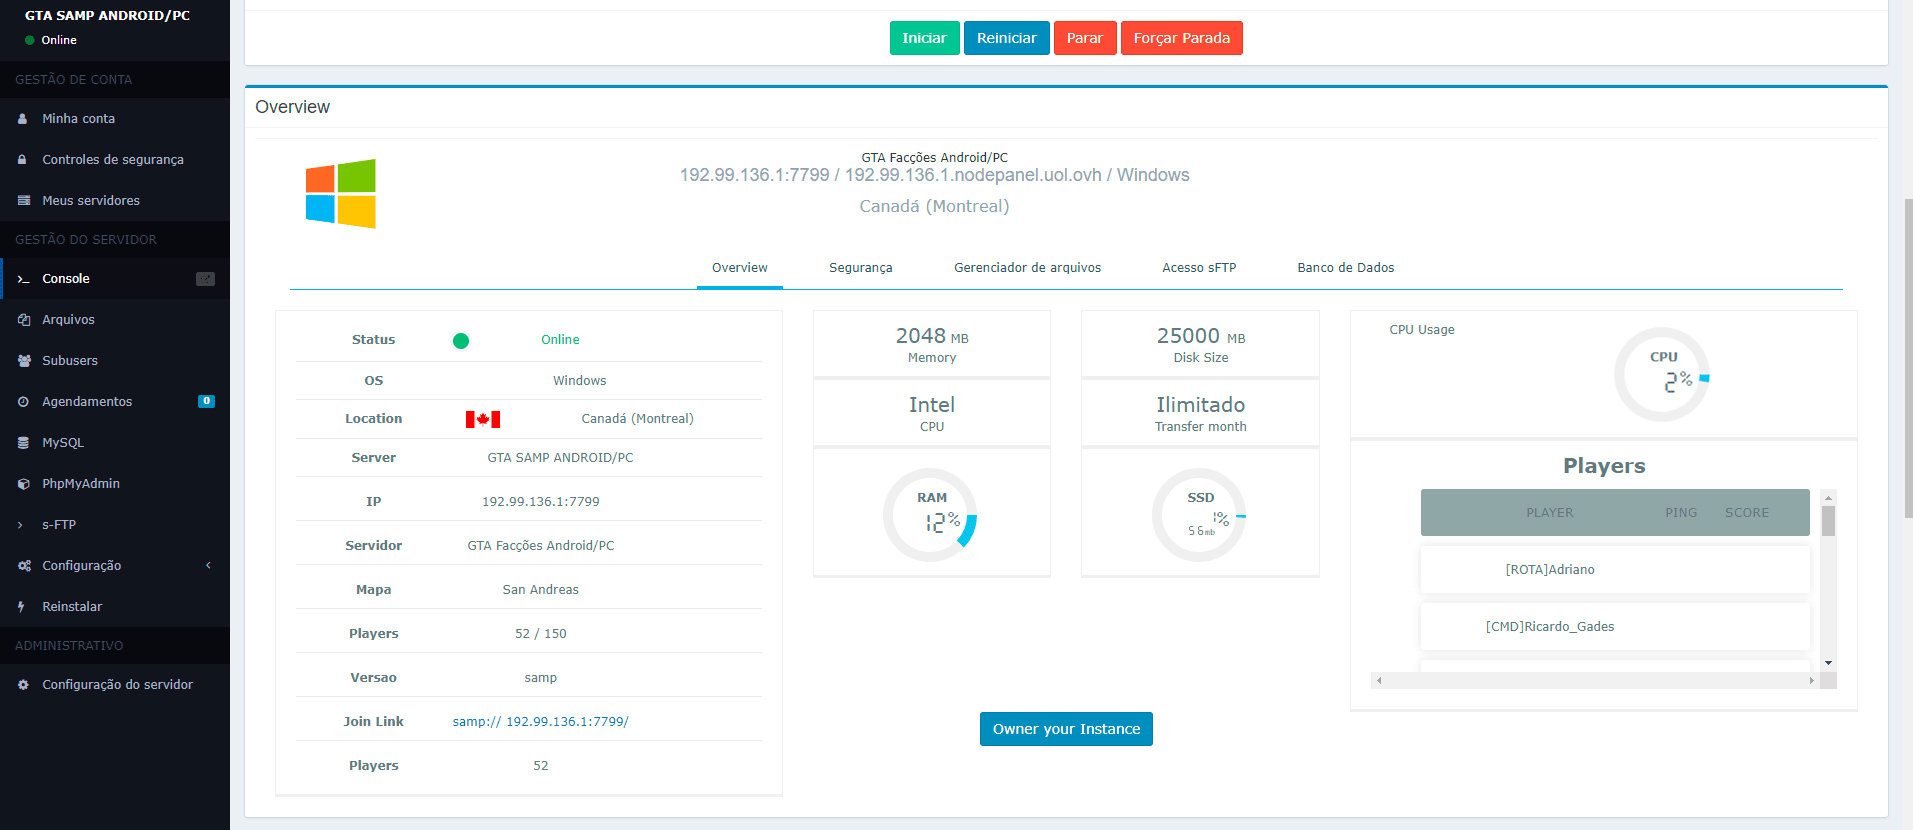Open the samp:// 192.99.136.1:7799/ join link
The image size is (1913, 830).
540,722
